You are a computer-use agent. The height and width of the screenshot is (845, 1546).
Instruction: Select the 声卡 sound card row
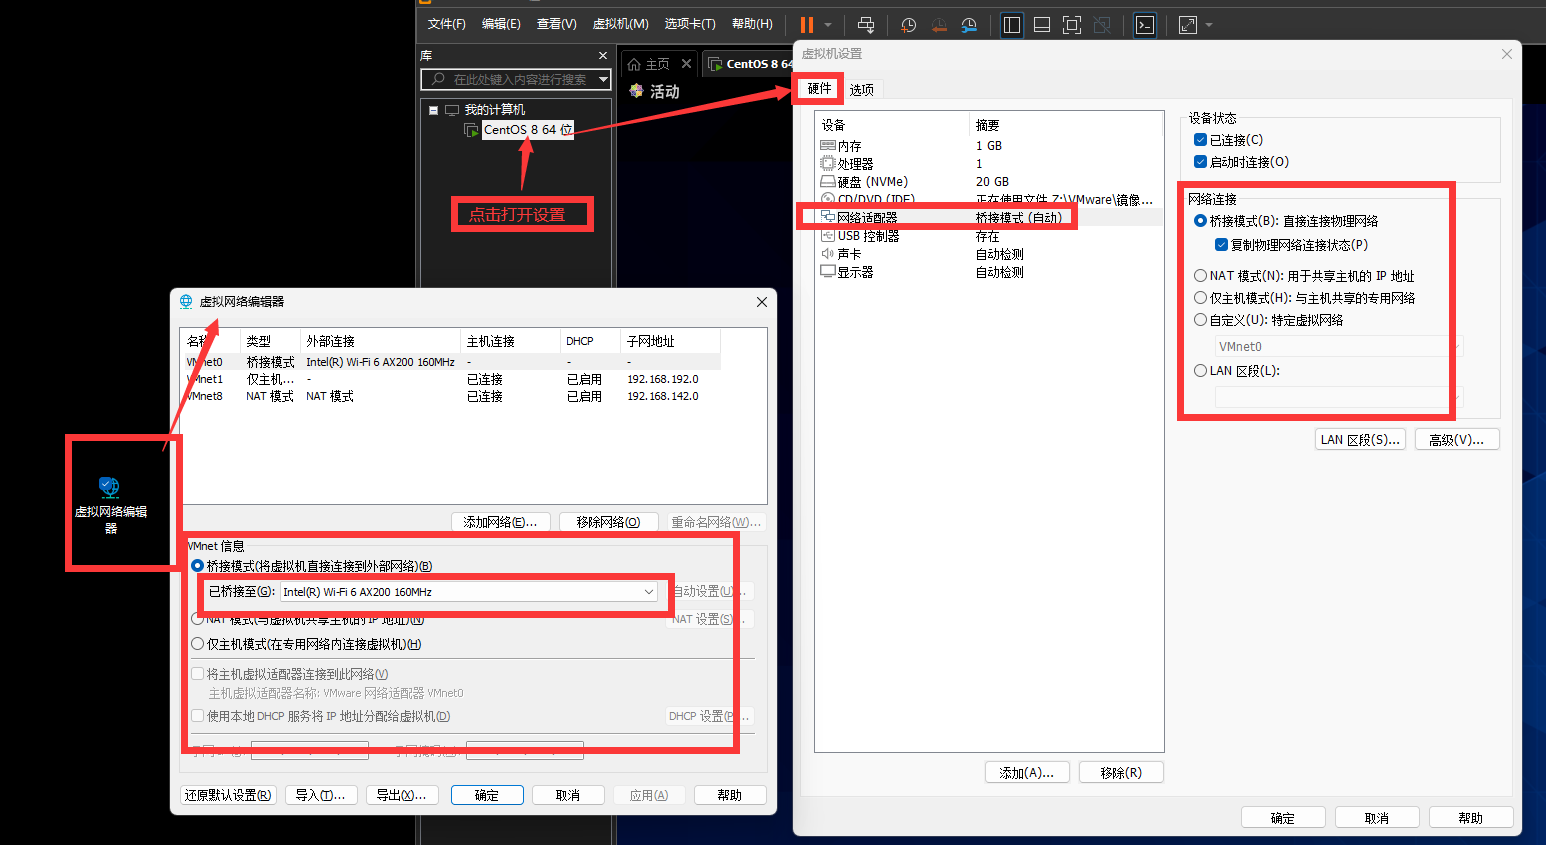click(990, 255)
